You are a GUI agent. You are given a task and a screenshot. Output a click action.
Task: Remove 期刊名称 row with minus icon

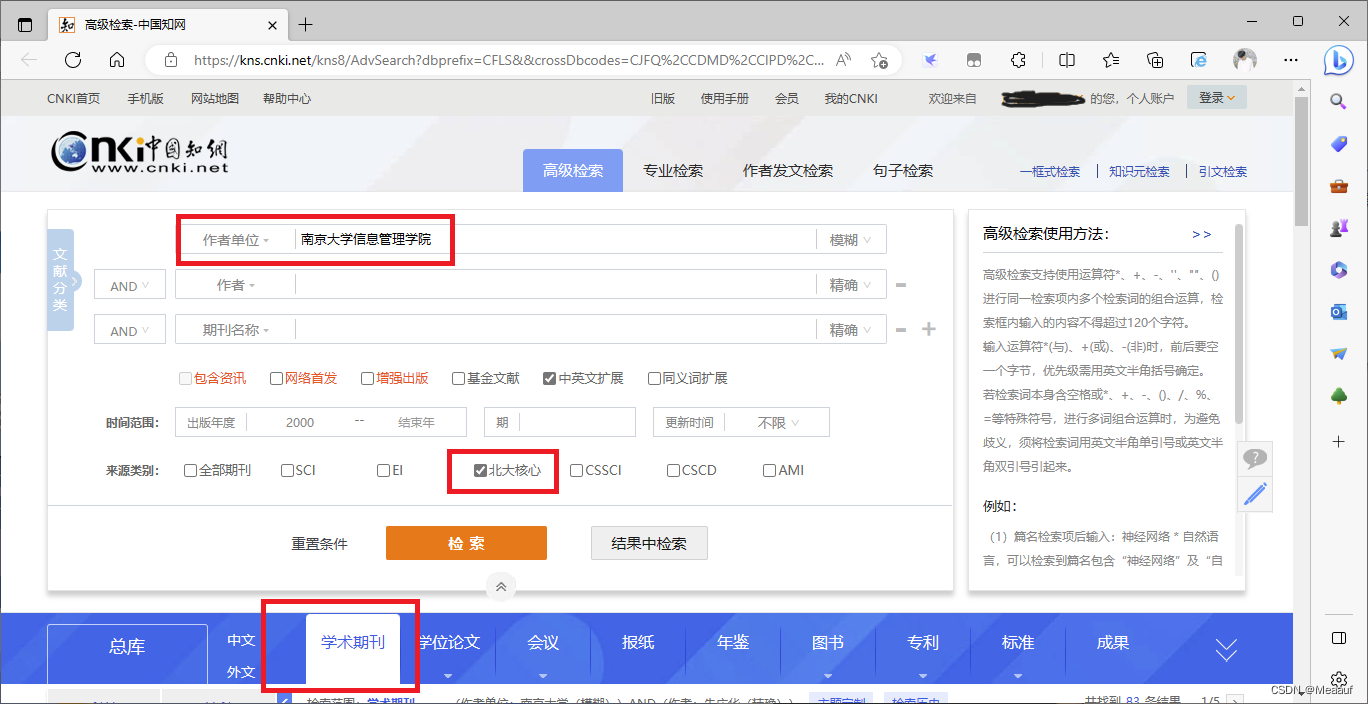tap(901, 330)
